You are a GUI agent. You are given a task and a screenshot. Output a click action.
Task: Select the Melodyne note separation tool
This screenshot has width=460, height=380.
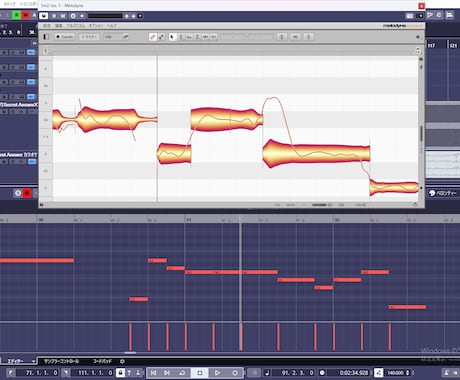coord(214,37)
